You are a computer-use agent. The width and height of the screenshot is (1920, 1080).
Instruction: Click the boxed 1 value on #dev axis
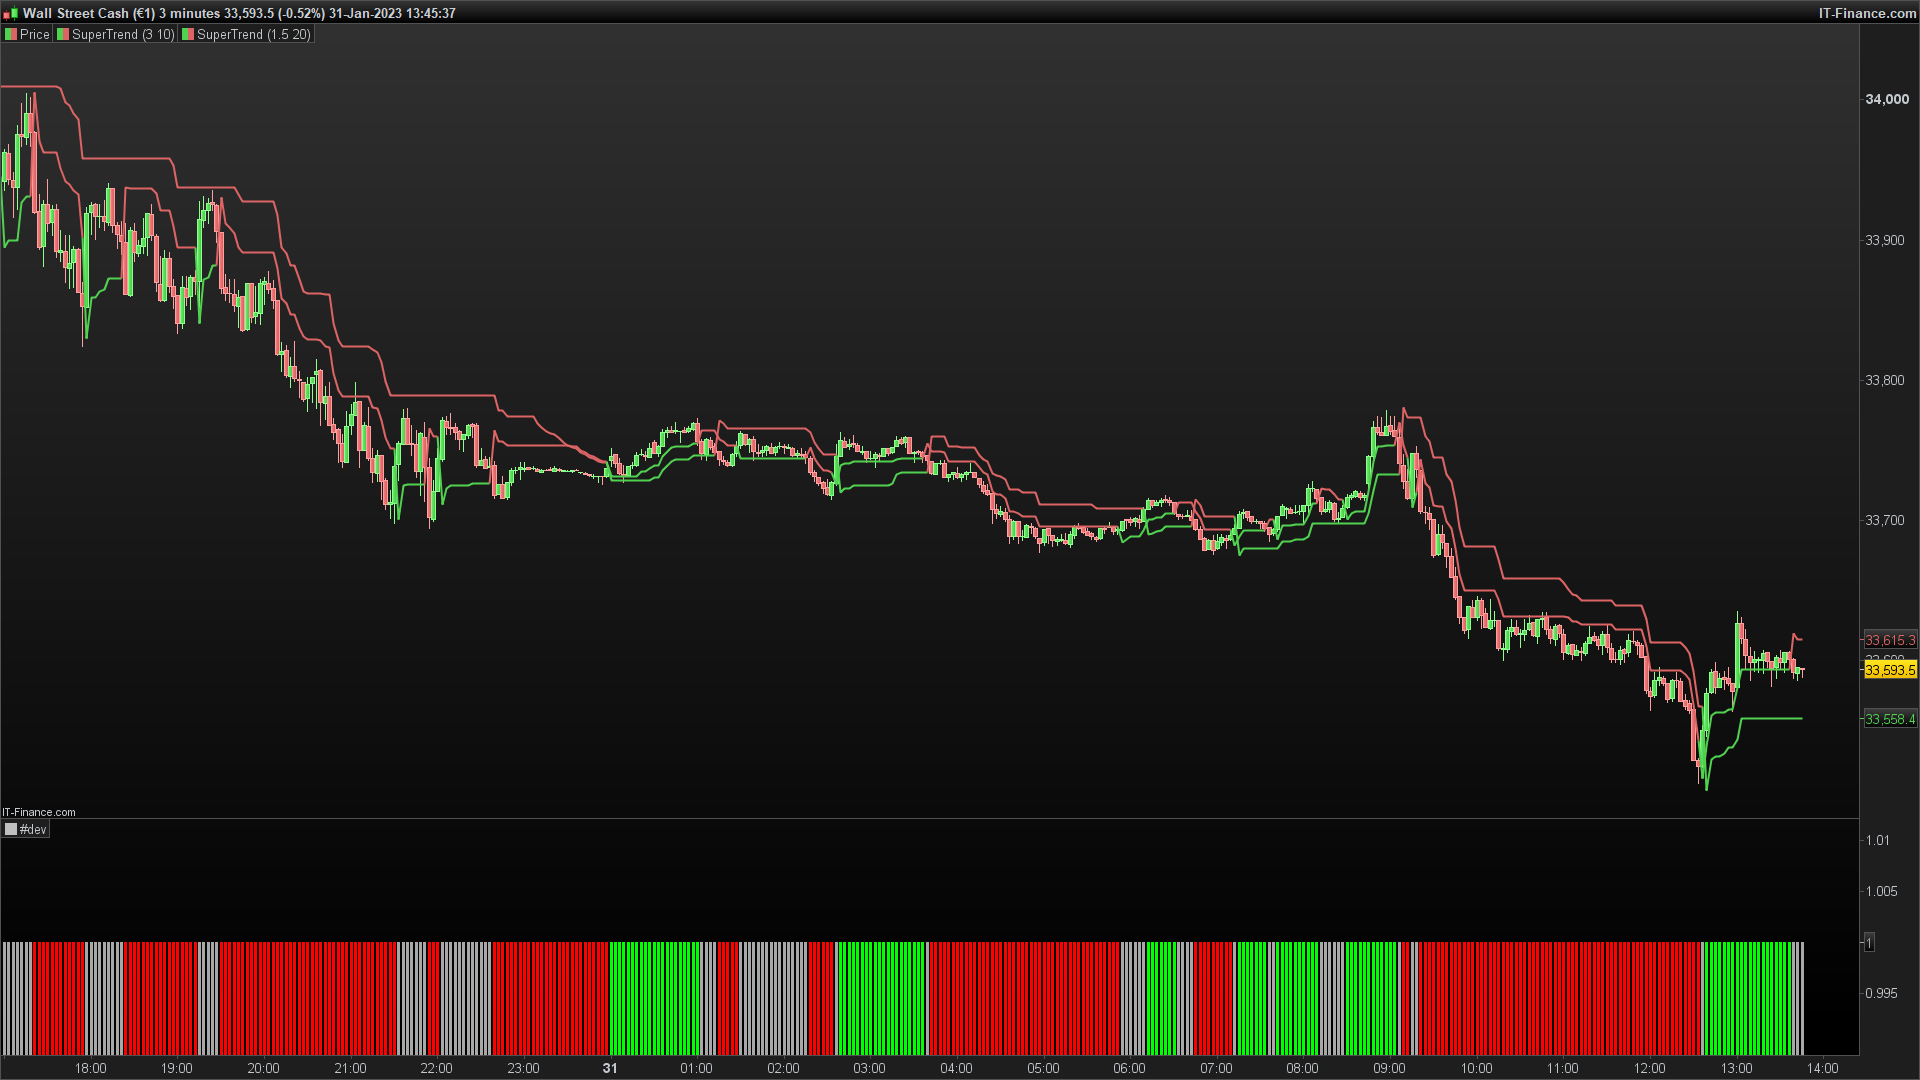pyautogui.click(x=1869, y=942)
